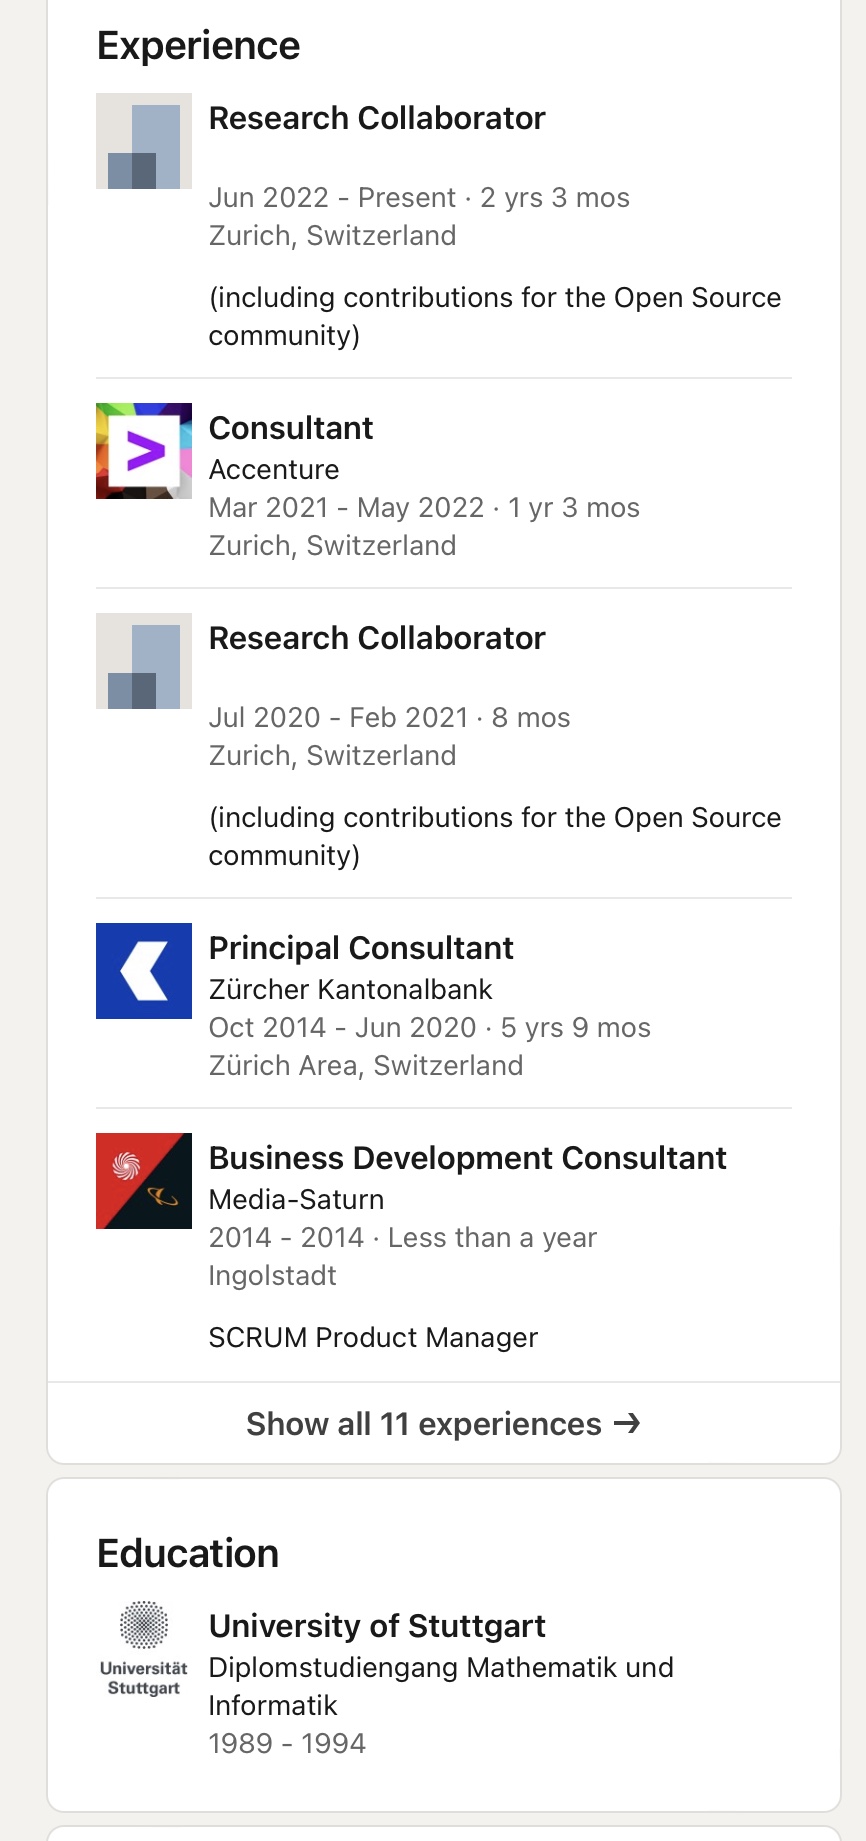Image resolution: width=866 pixels, height=1841 pixels.
Task: Select the Diplomstudiengang Mathematik und Informatik text
Action: pos(441,1686)
